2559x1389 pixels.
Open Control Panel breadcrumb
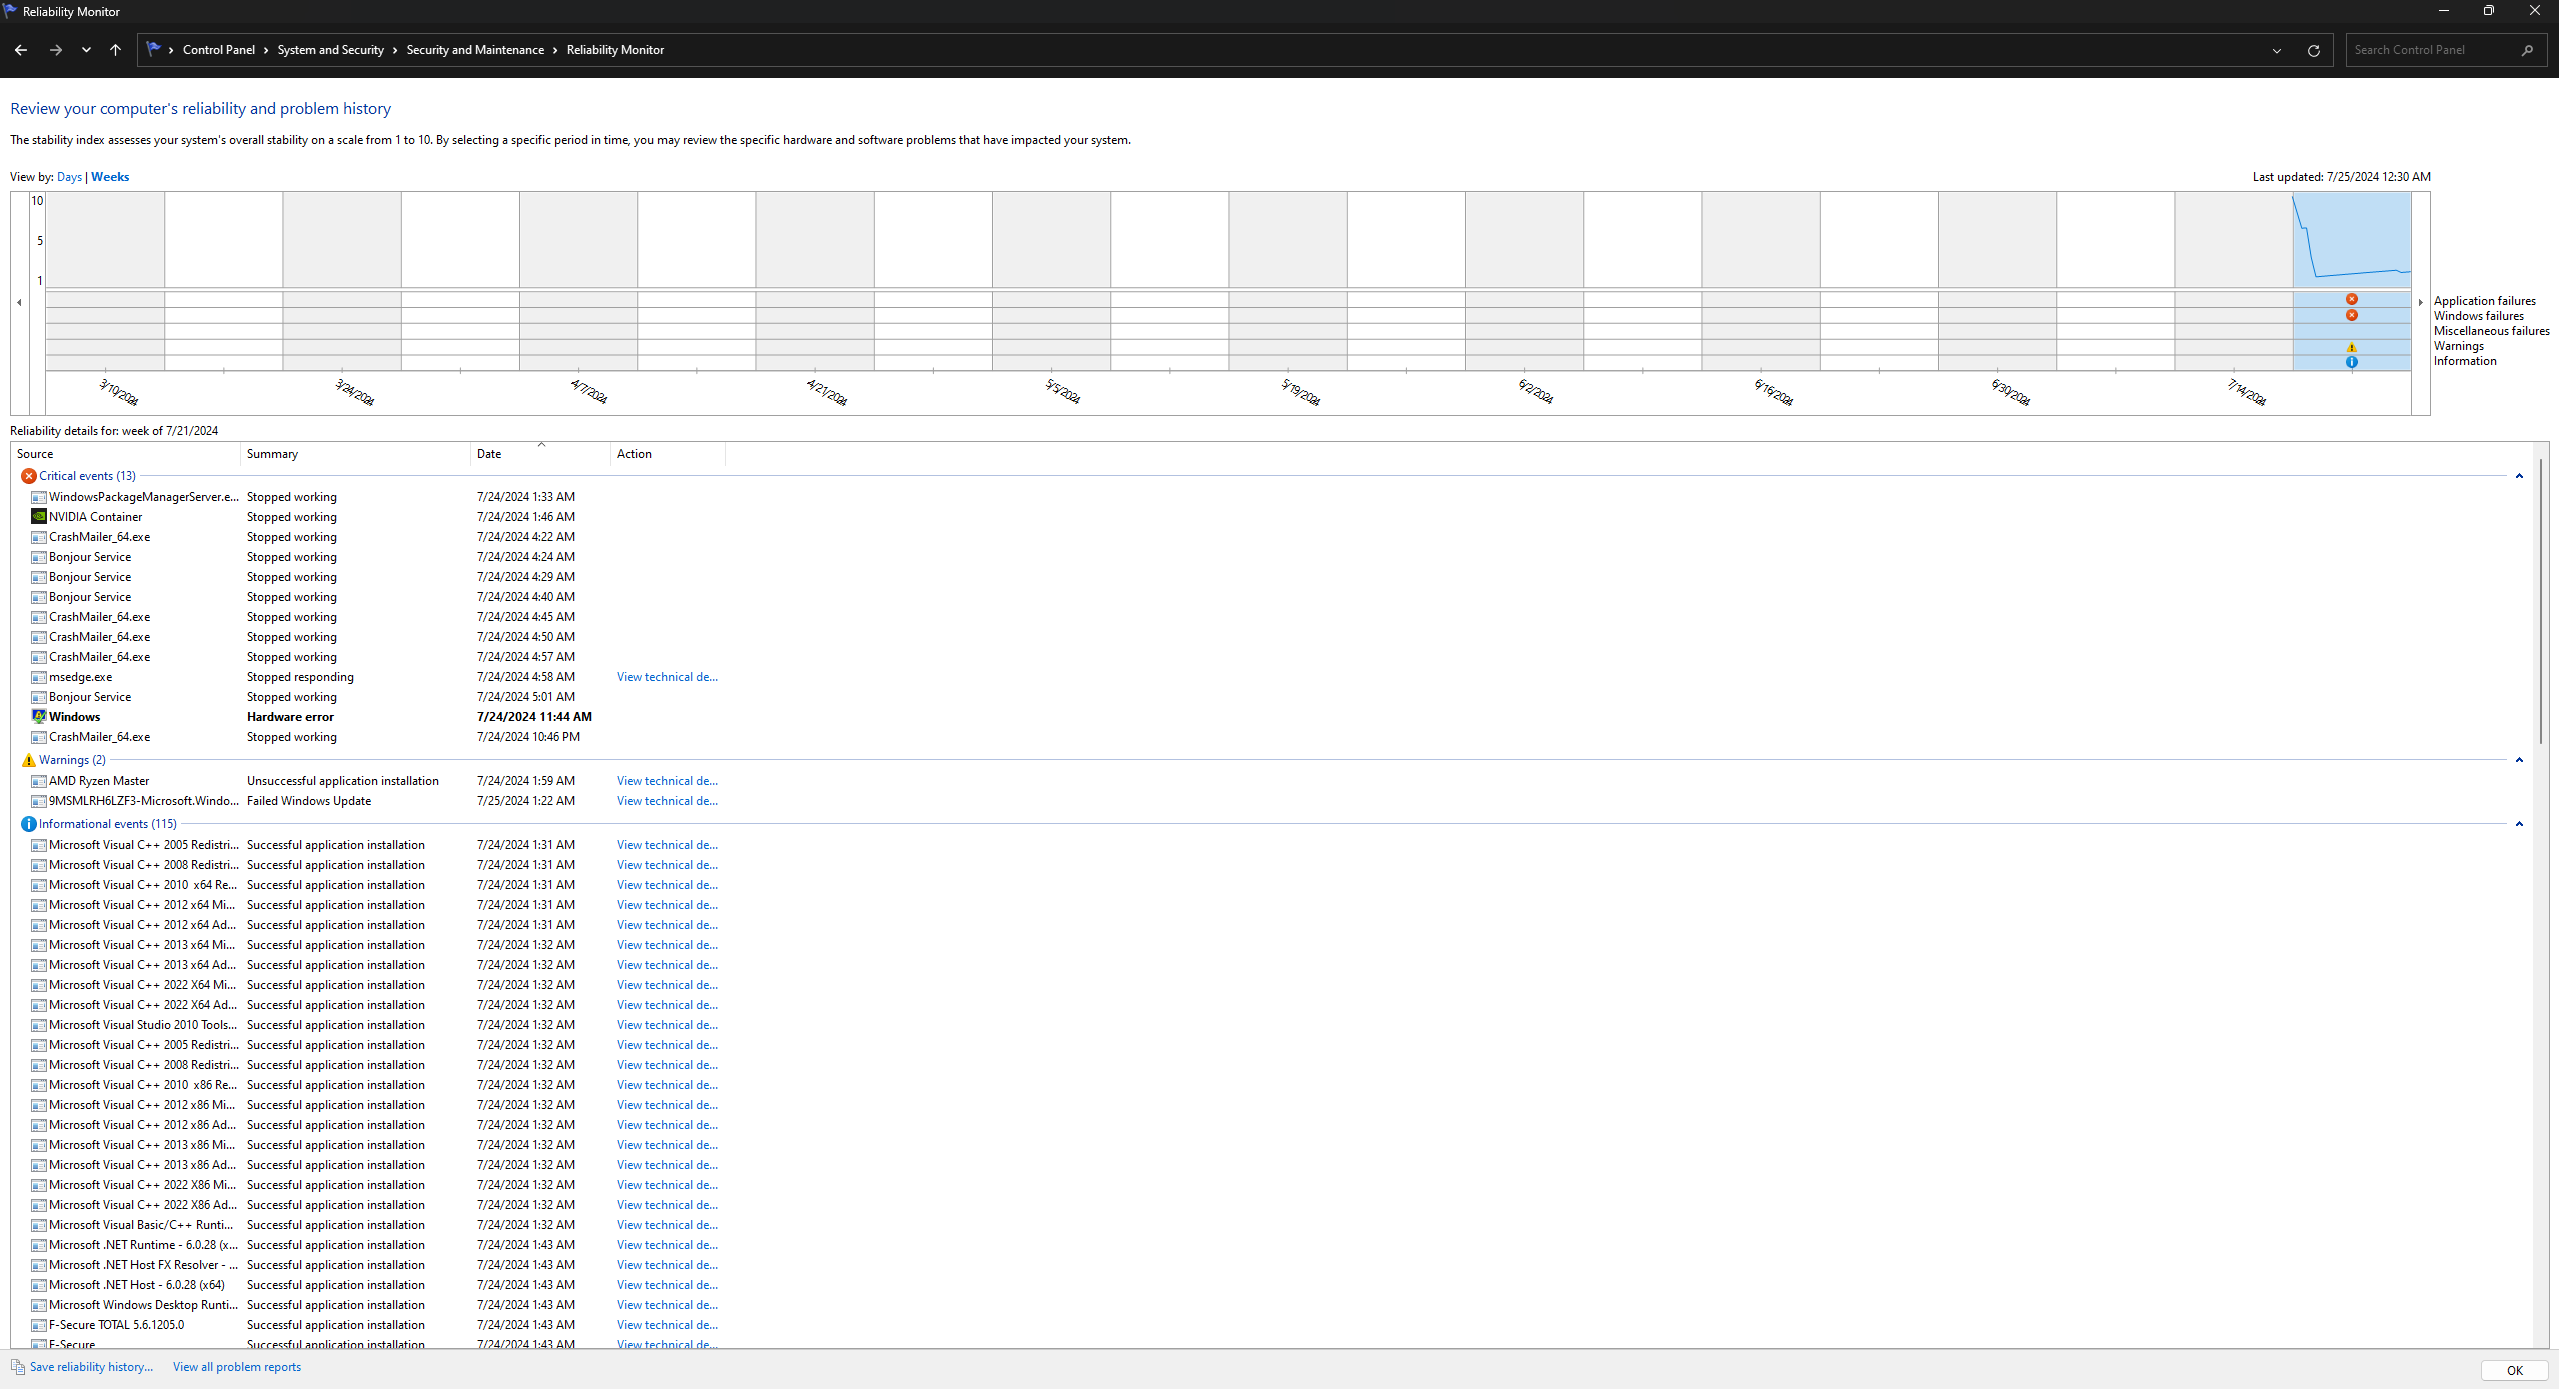tap(218, 50)
